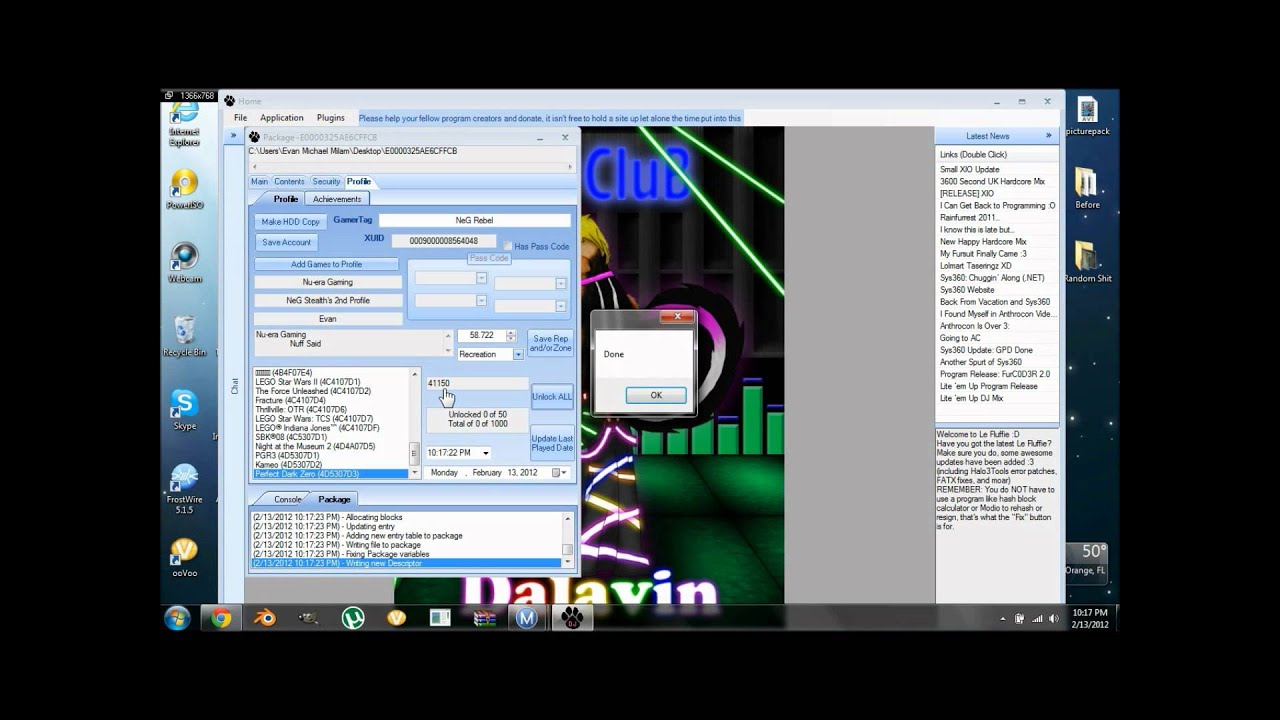
Task: Open network status in system tray
Action: coord(1036,619)
